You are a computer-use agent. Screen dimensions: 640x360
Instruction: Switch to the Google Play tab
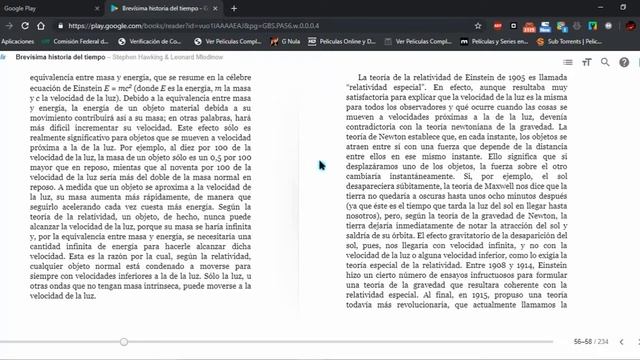pos(51,8)
